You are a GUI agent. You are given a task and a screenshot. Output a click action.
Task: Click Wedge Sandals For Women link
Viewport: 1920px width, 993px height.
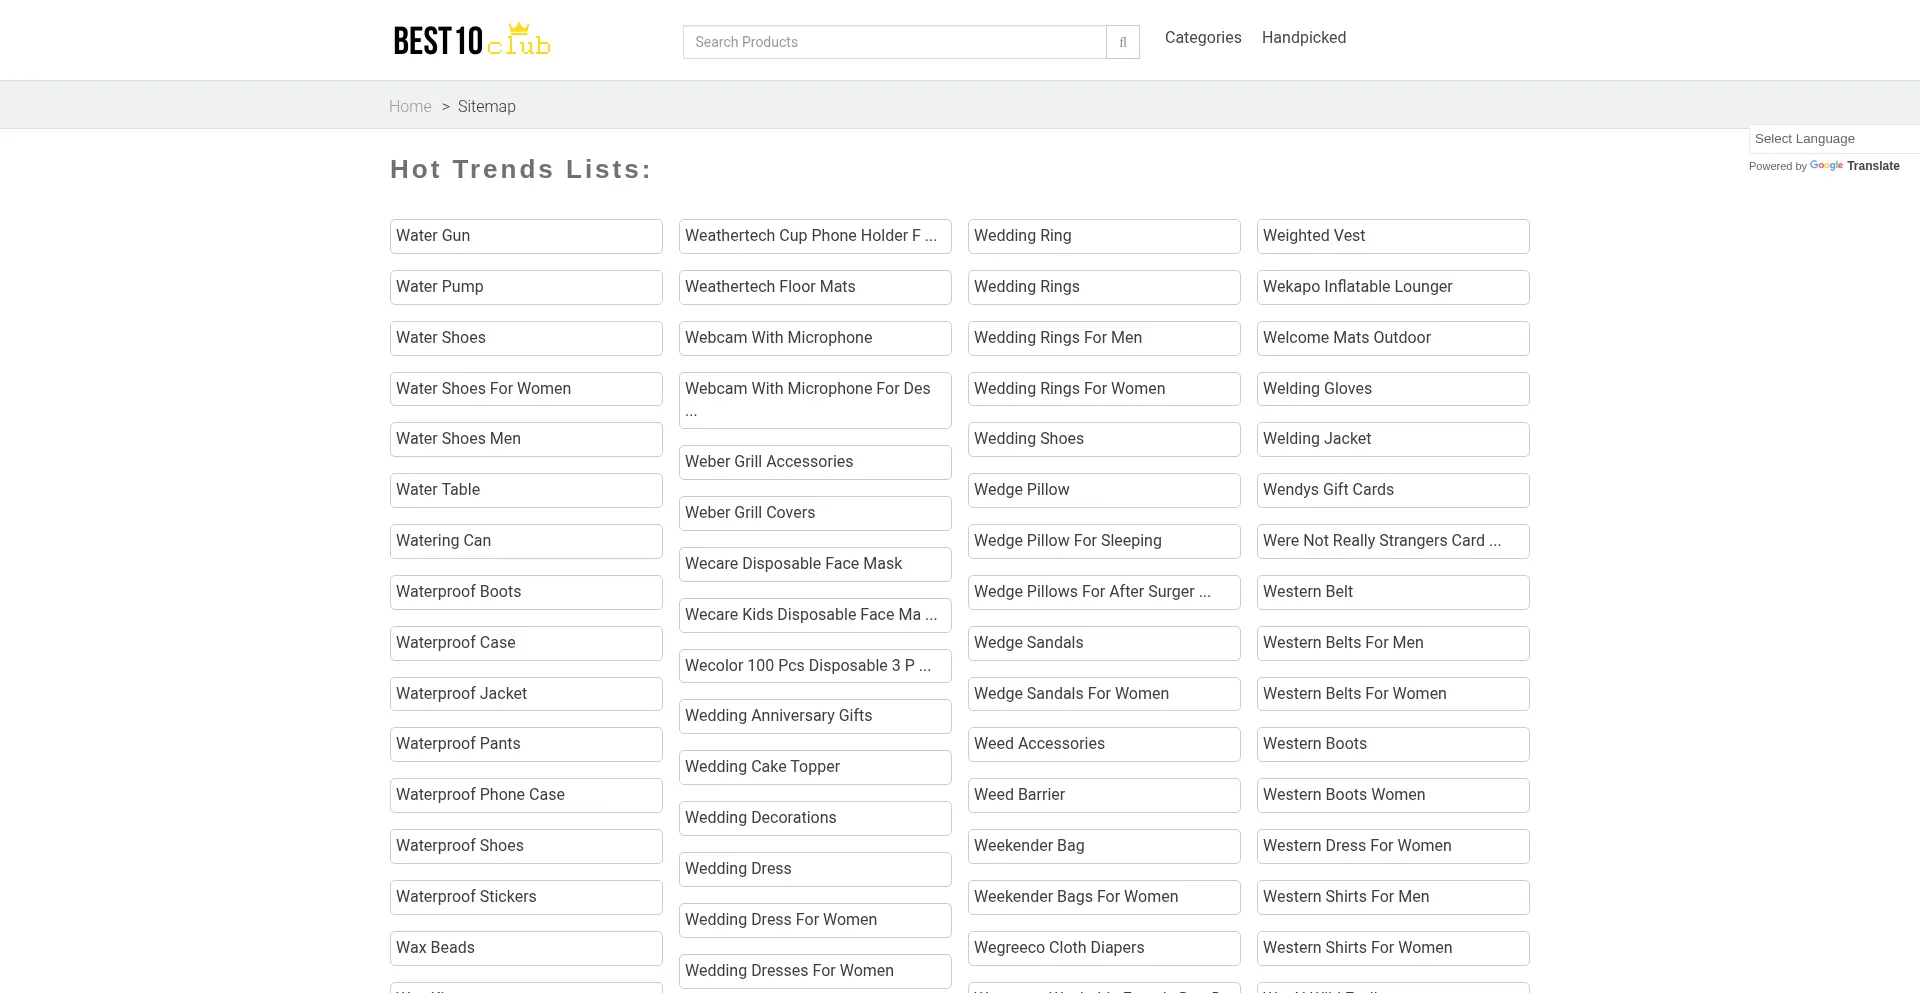pos(1104,694)
